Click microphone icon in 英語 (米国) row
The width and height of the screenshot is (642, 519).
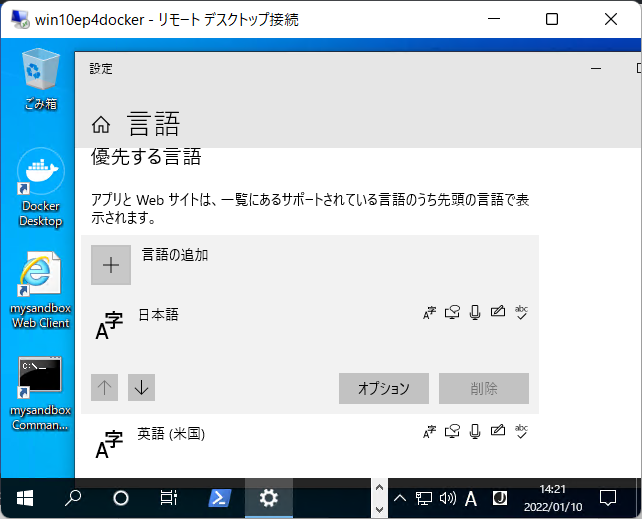475,431
